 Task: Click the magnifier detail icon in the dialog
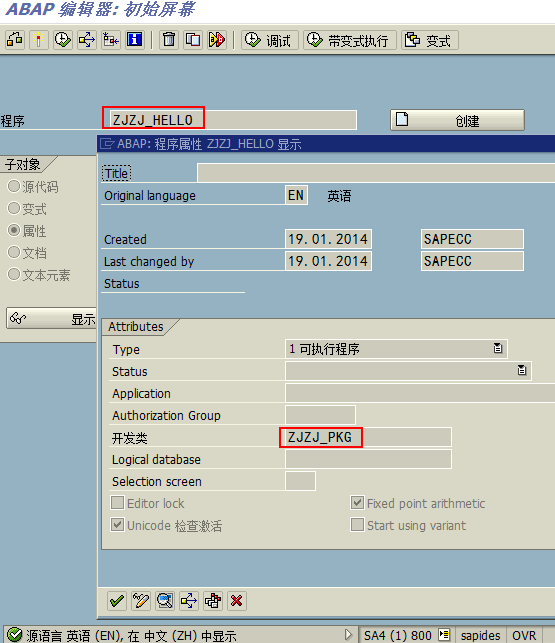[165, 601]
